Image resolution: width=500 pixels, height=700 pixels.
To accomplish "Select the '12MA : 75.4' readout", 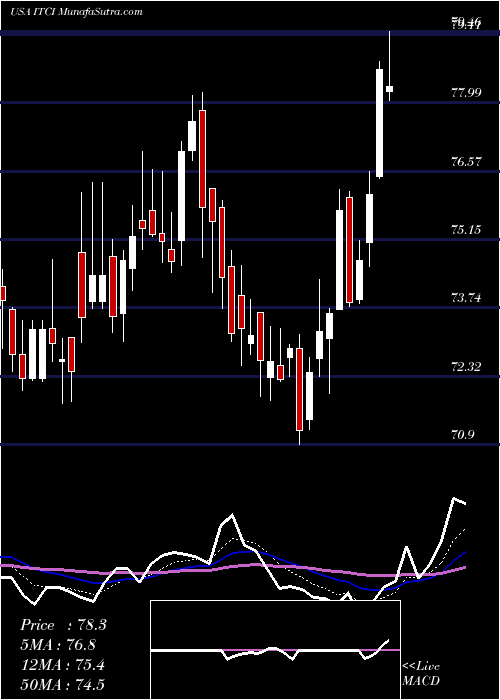I will [x=62, y=665].
